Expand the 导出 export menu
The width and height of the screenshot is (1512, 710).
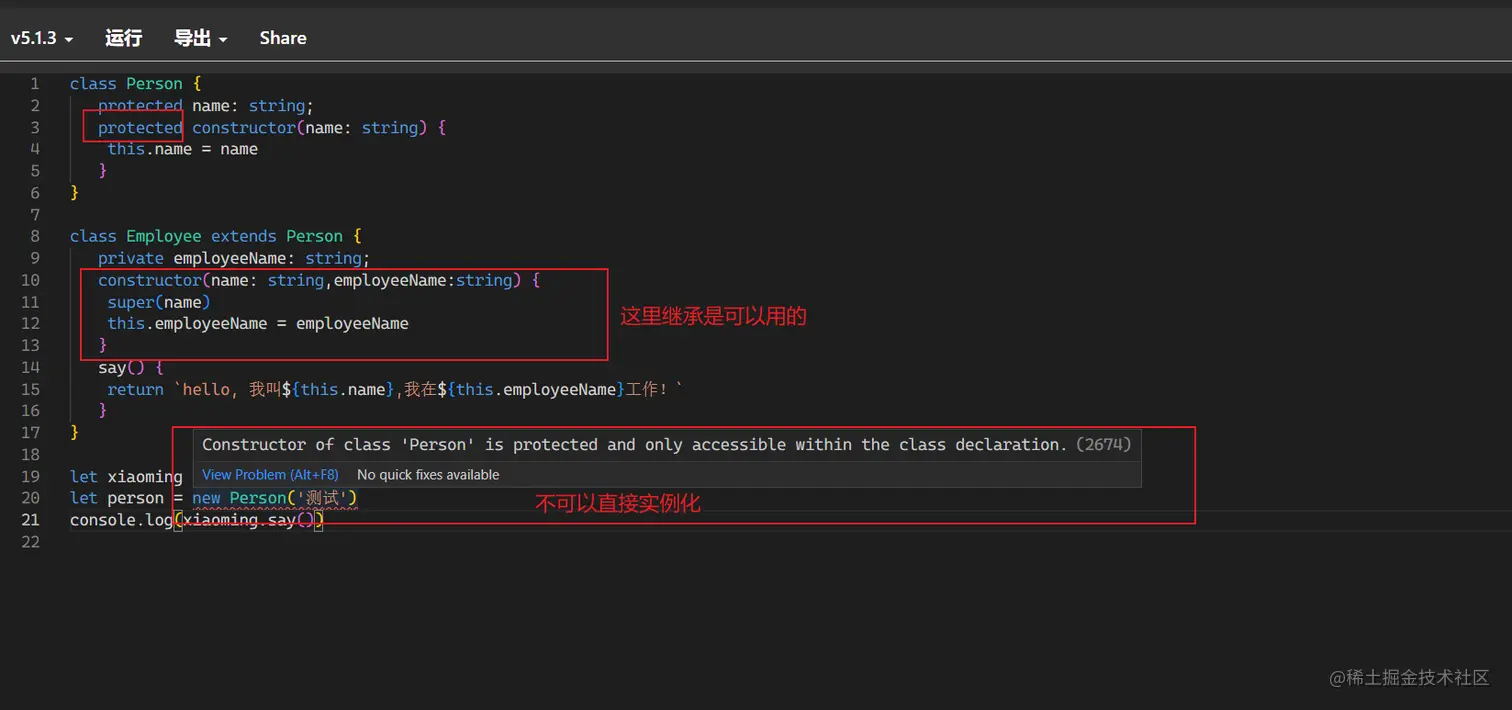click(200, 38)
